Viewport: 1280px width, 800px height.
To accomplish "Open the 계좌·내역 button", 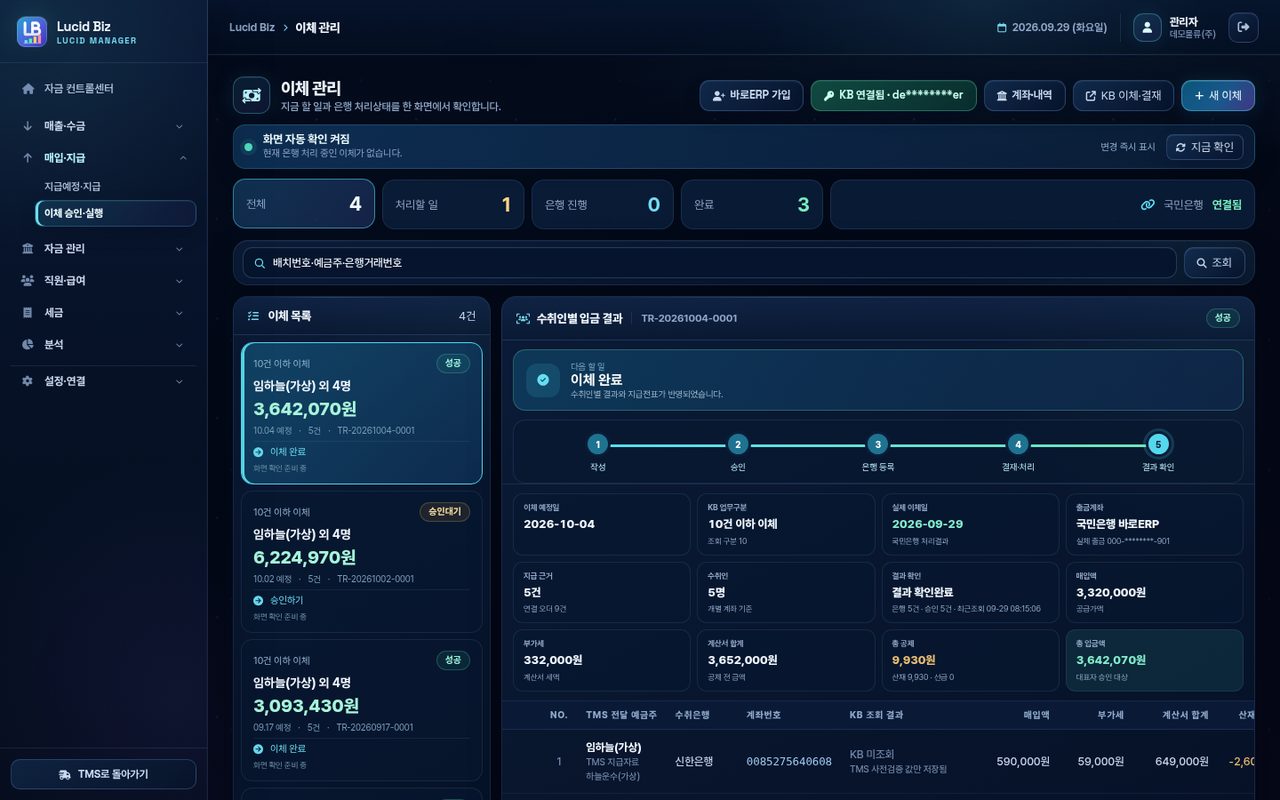I will pos(1024,96).
